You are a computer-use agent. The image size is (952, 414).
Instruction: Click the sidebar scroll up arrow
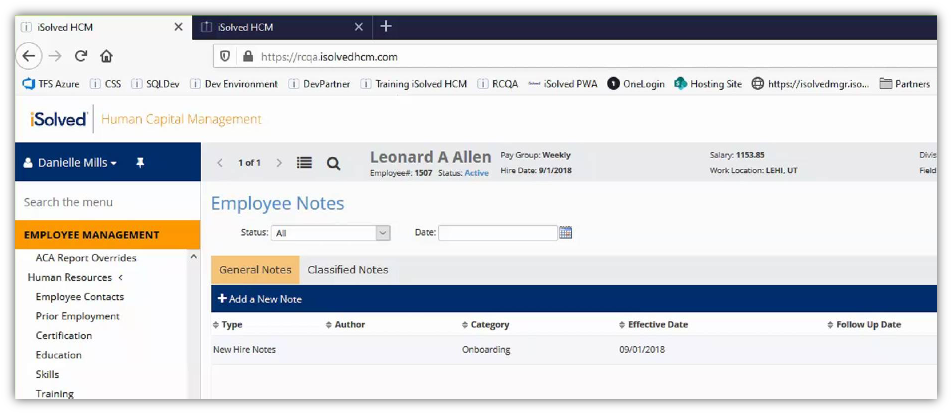click(194, 257)
